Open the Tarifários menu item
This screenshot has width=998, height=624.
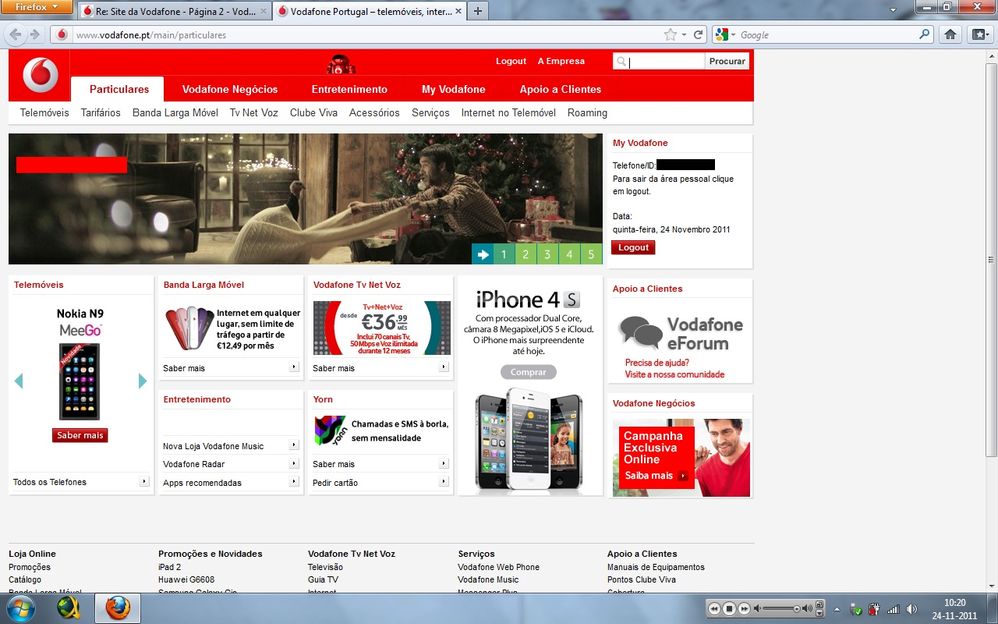pos(100,113)
